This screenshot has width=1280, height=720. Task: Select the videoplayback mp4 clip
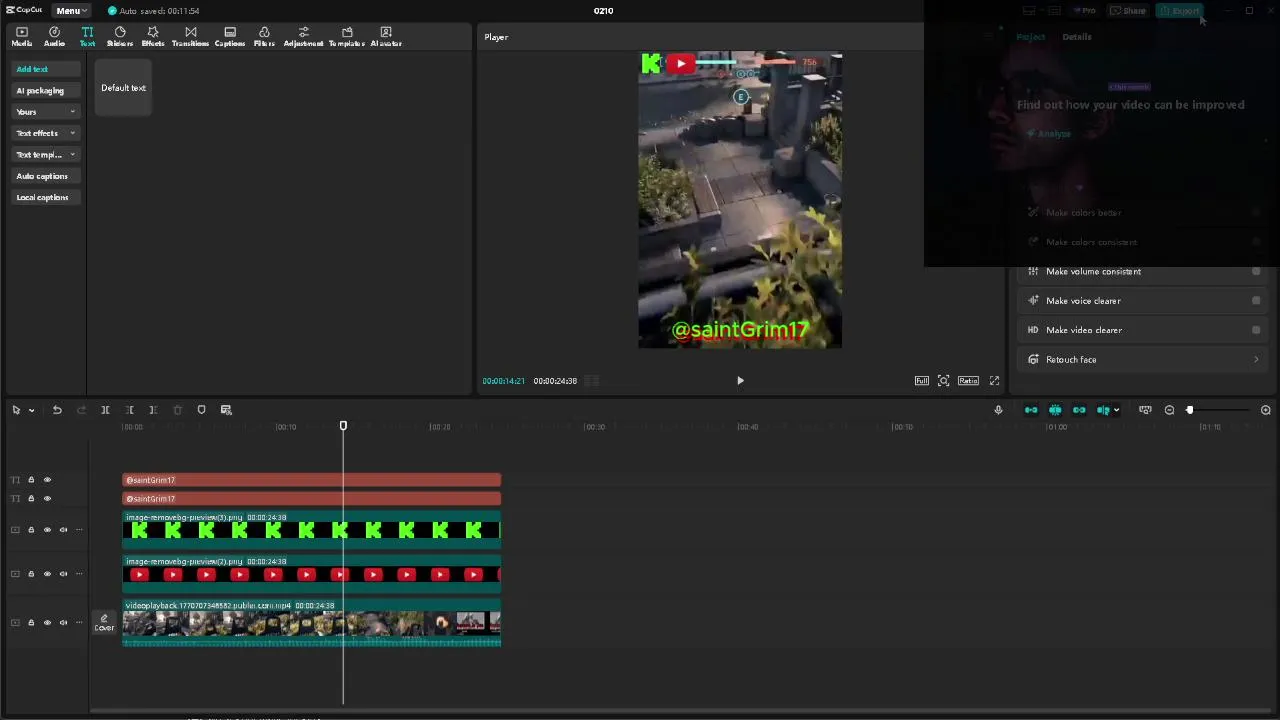point(311,623)
